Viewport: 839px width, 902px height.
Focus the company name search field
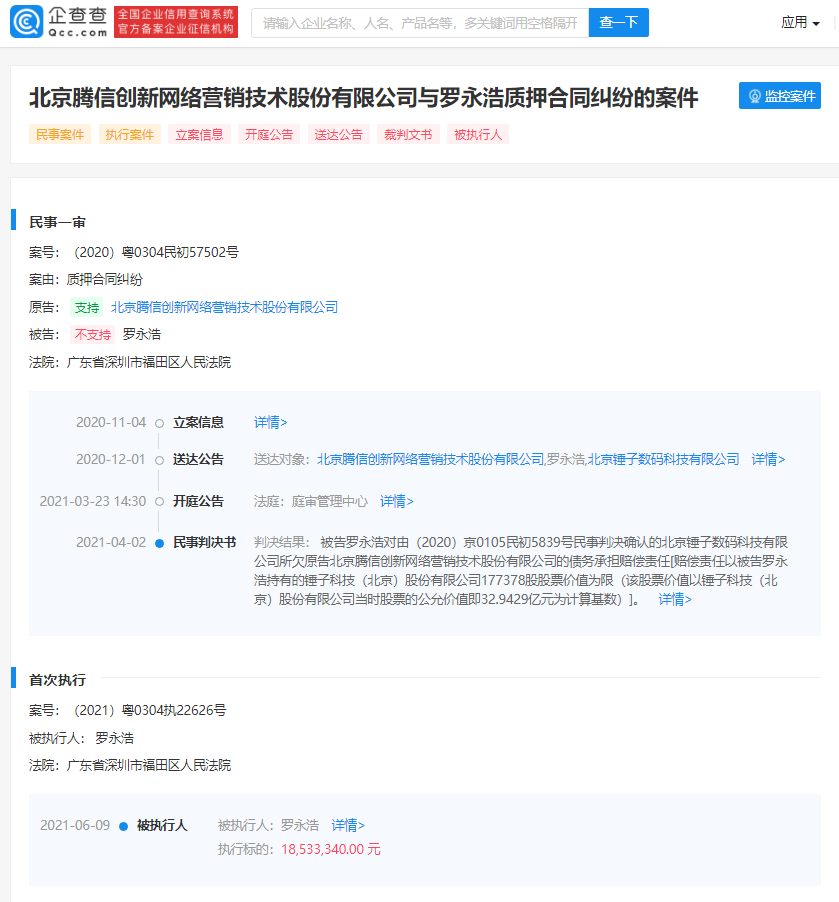tap(419, 22)
